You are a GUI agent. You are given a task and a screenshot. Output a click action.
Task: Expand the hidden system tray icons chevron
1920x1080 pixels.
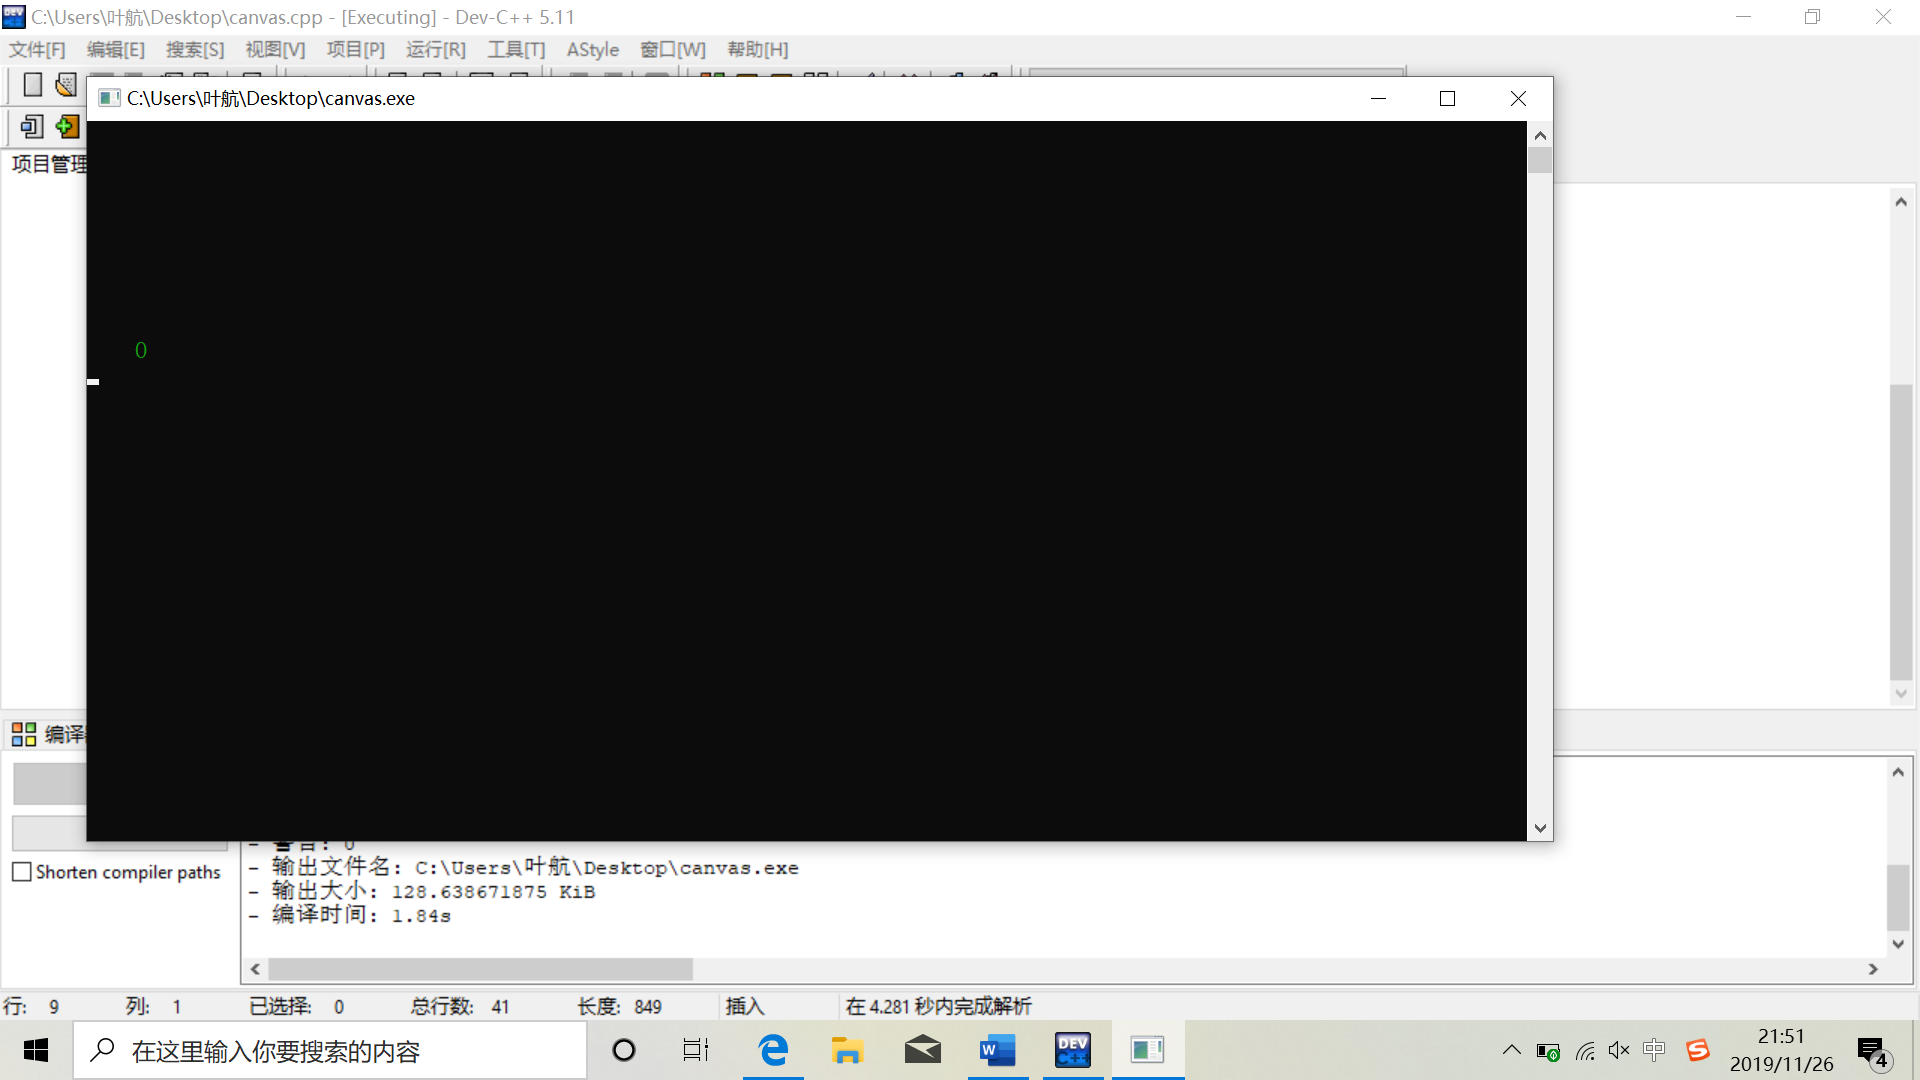point(1511,1050)
